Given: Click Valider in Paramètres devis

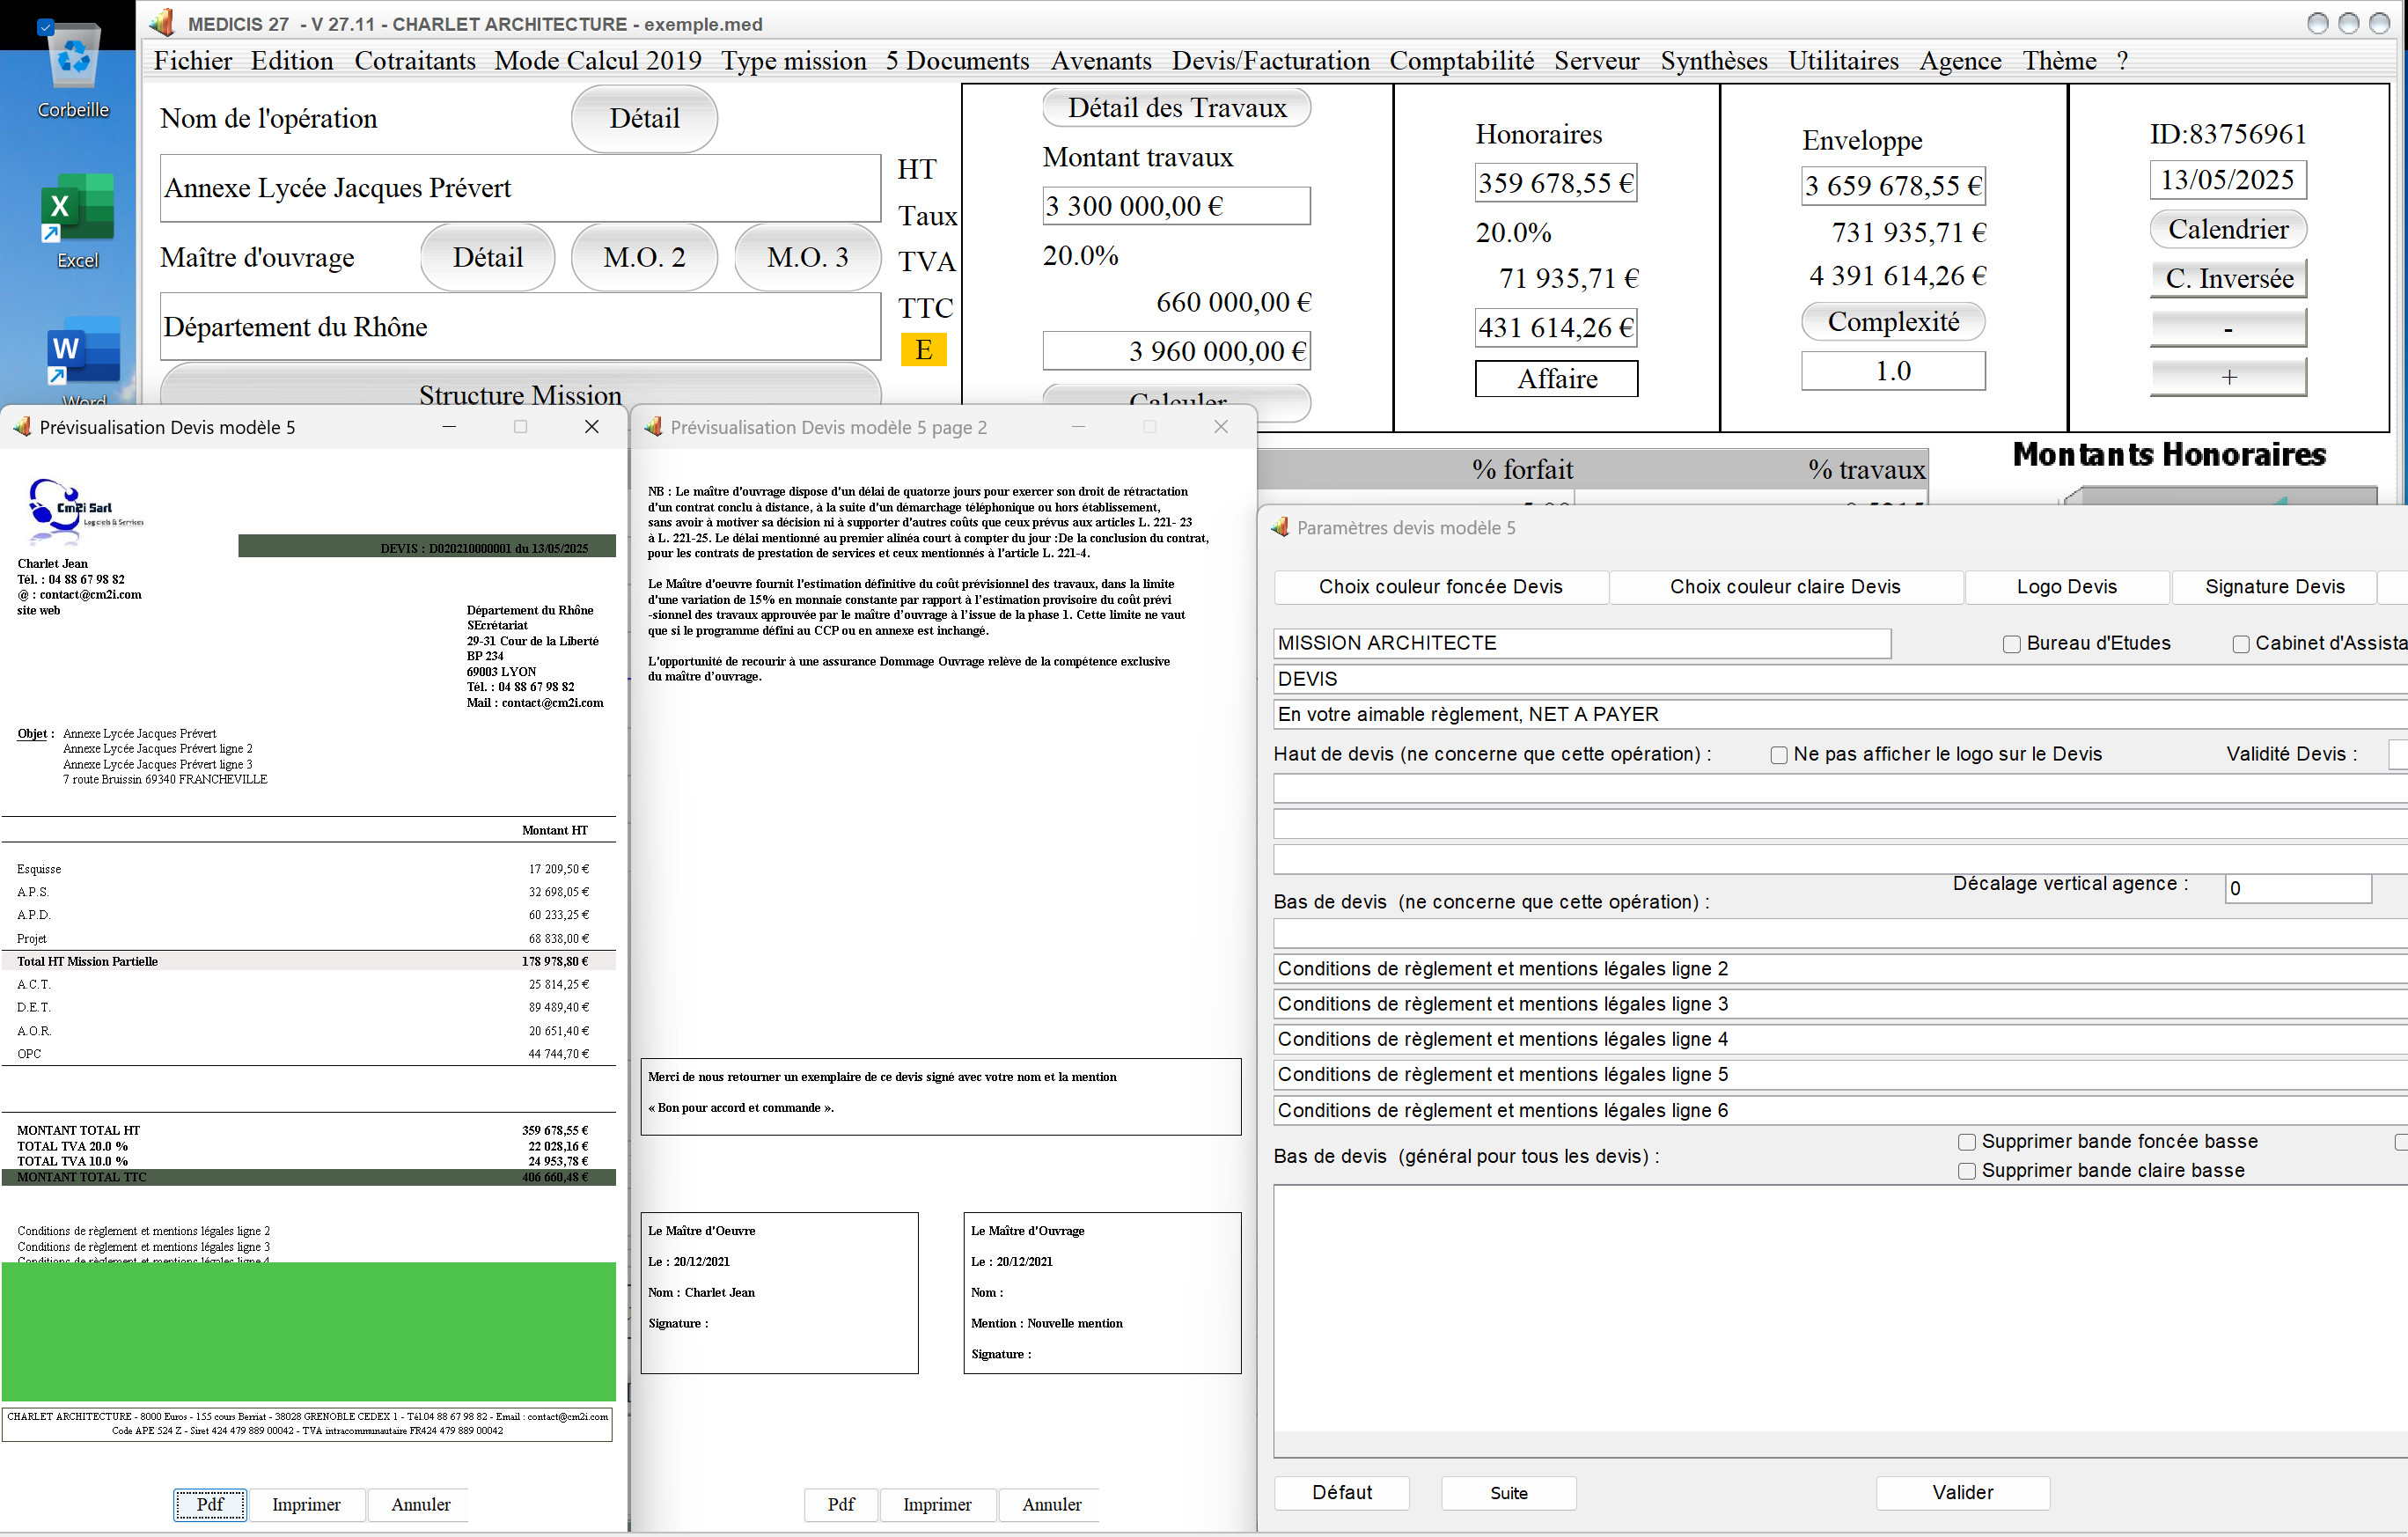Looking at the screenshot, I should (1962, 1492).
